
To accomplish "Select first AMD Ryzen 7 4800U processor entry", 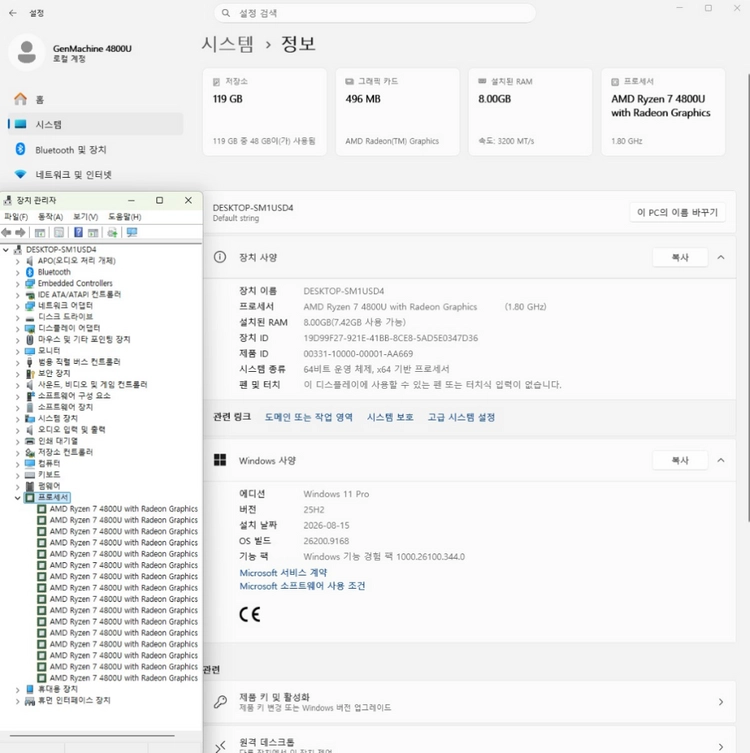I will click(x=123, y=509).
